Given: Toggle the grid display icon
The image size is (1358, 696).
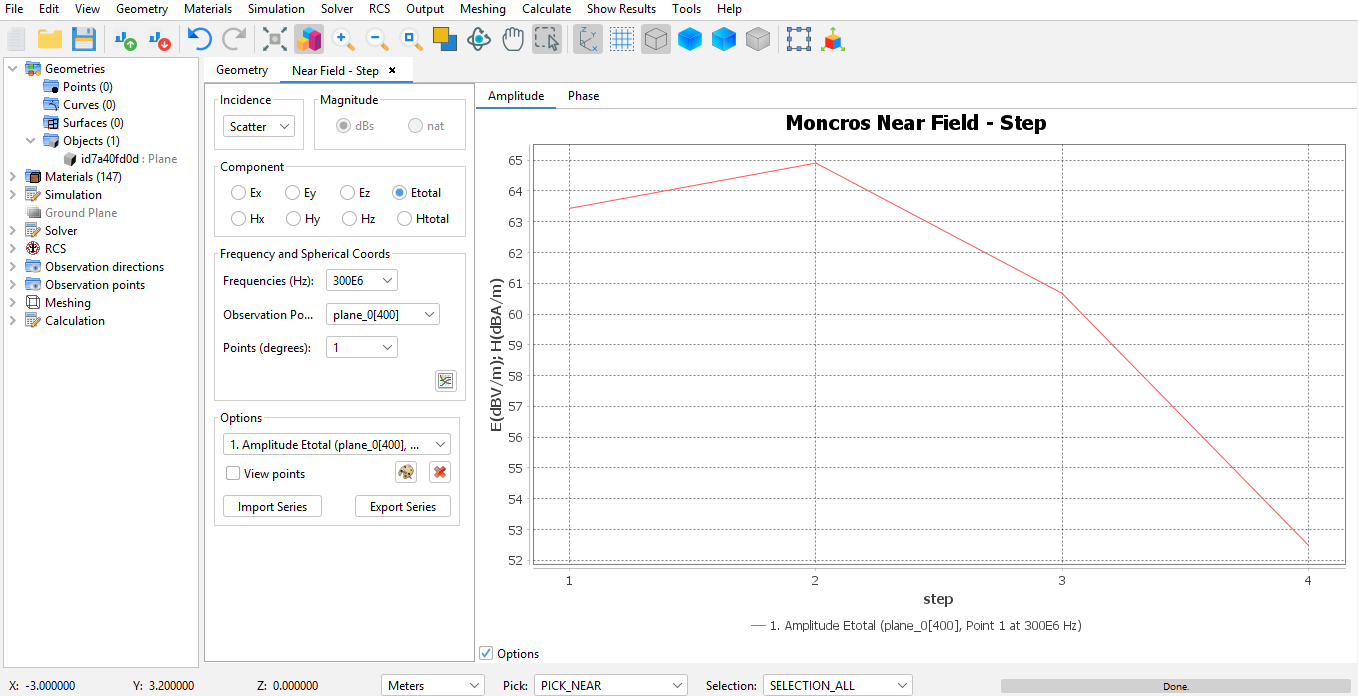Looking at the screenshot, I should (622, 39).
